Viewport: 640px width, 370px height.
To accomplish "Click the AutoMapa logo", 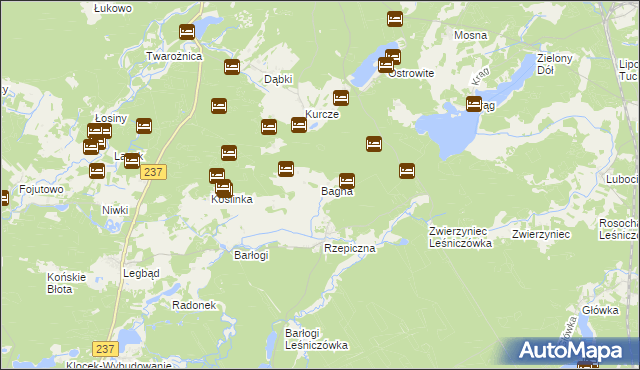I will tap(571, 350).
